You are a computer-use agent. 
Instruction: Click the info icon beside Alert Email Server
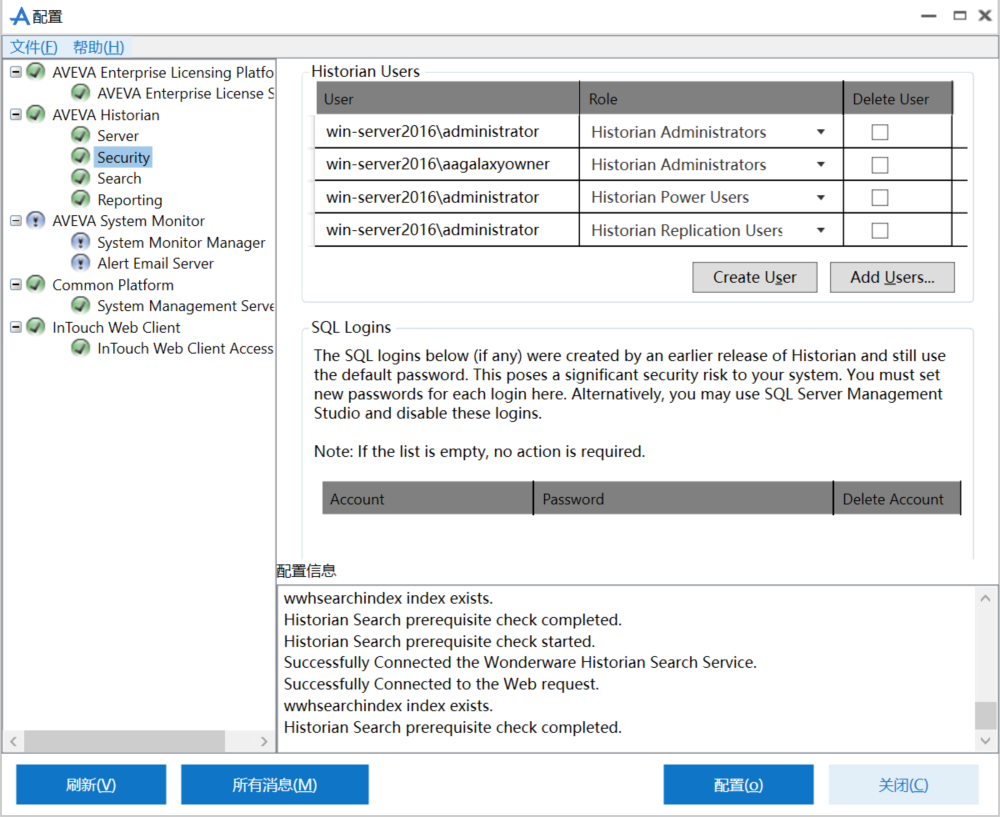[81, 263]
